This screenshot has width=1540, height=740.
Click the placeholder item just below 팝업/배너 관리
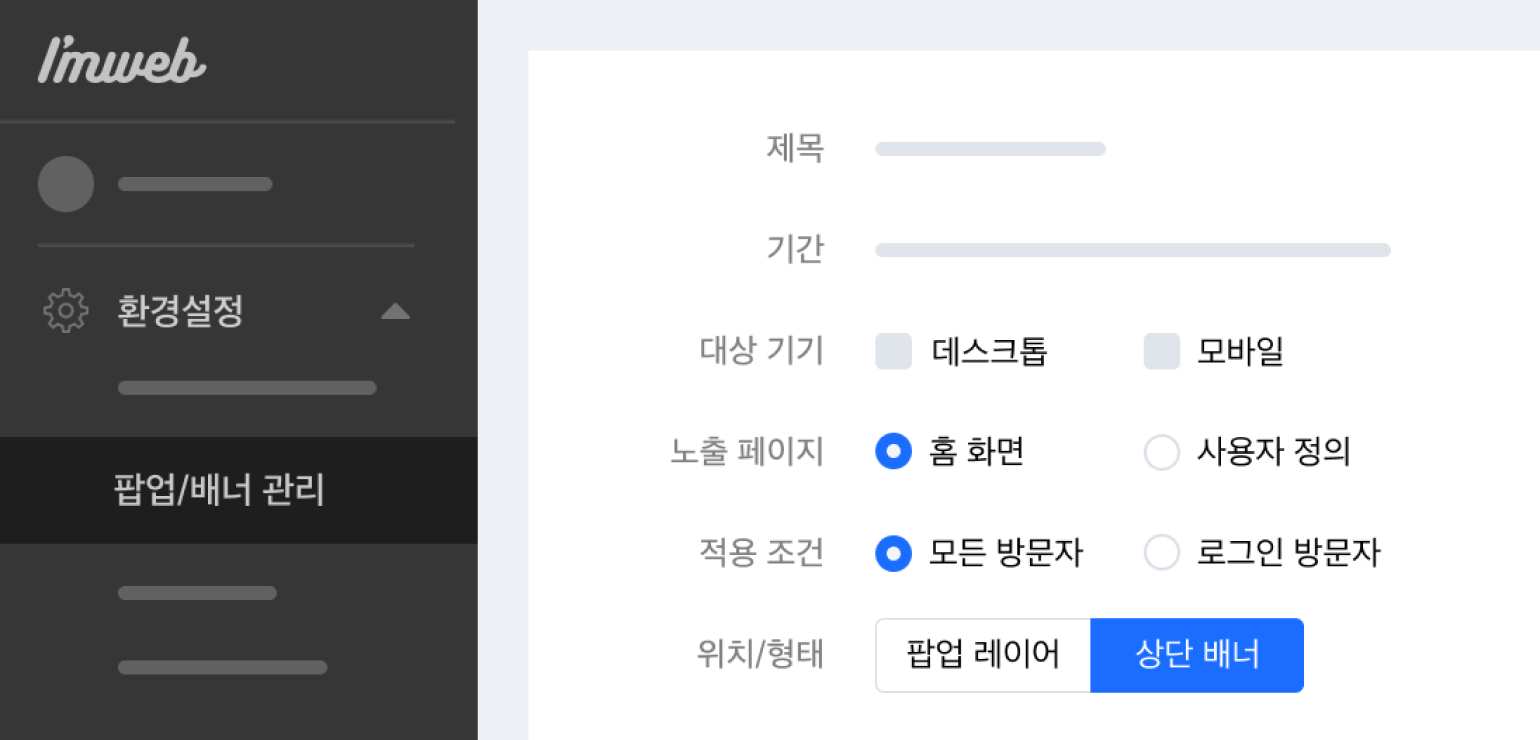tap(197, 593)
